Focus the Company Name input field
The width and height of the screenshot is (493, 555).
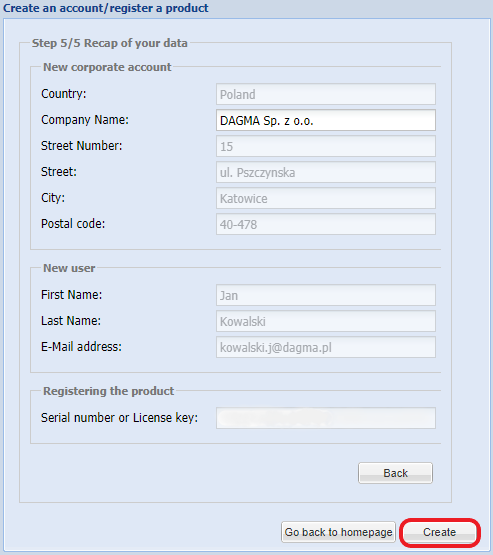[x=326, y=120]
